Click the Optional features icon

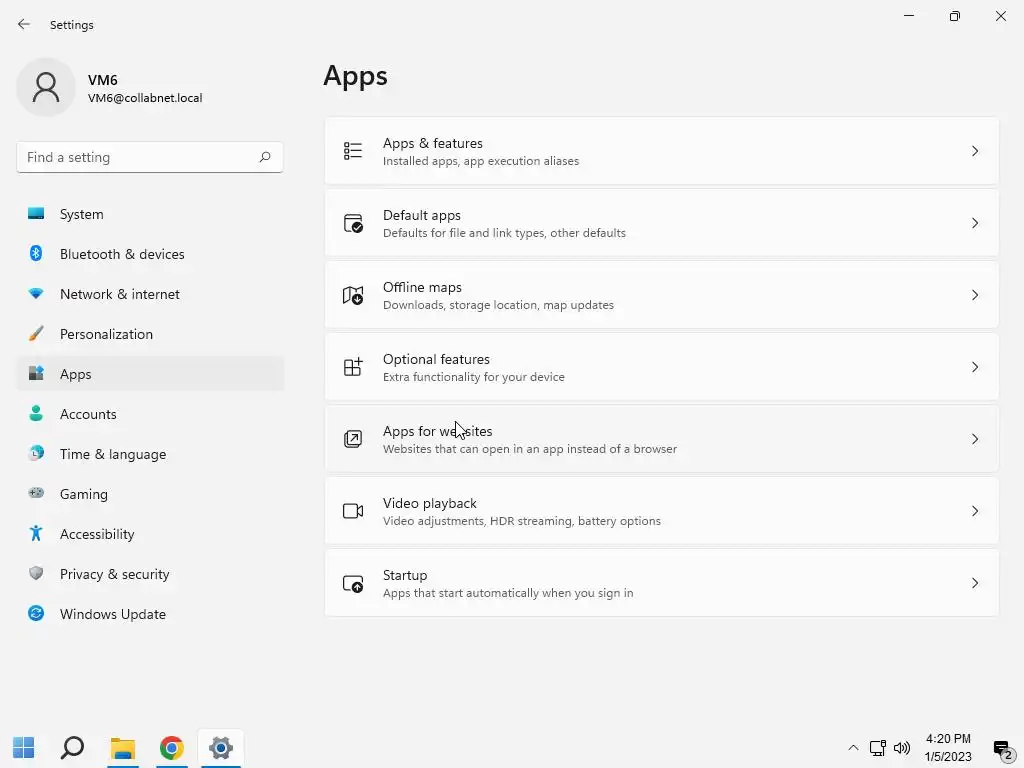tap(353, 367)
